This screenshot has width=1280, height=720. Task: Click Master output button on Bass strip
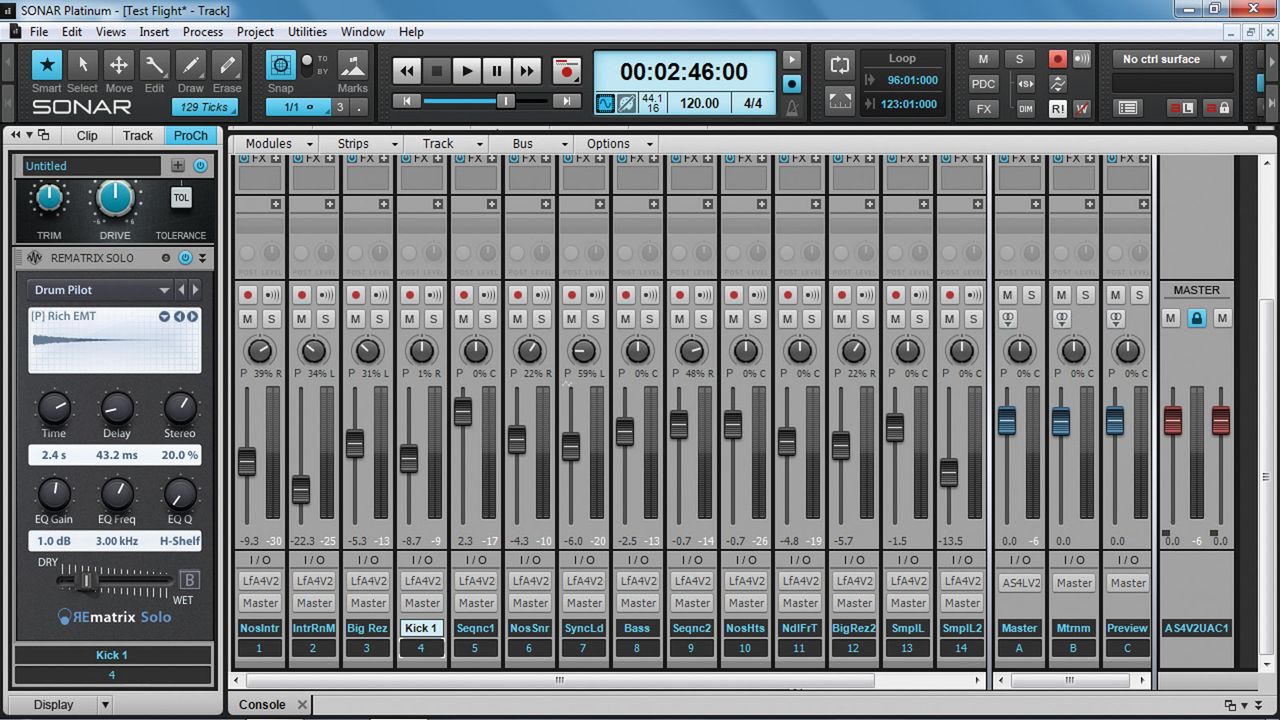coord(638,603)
